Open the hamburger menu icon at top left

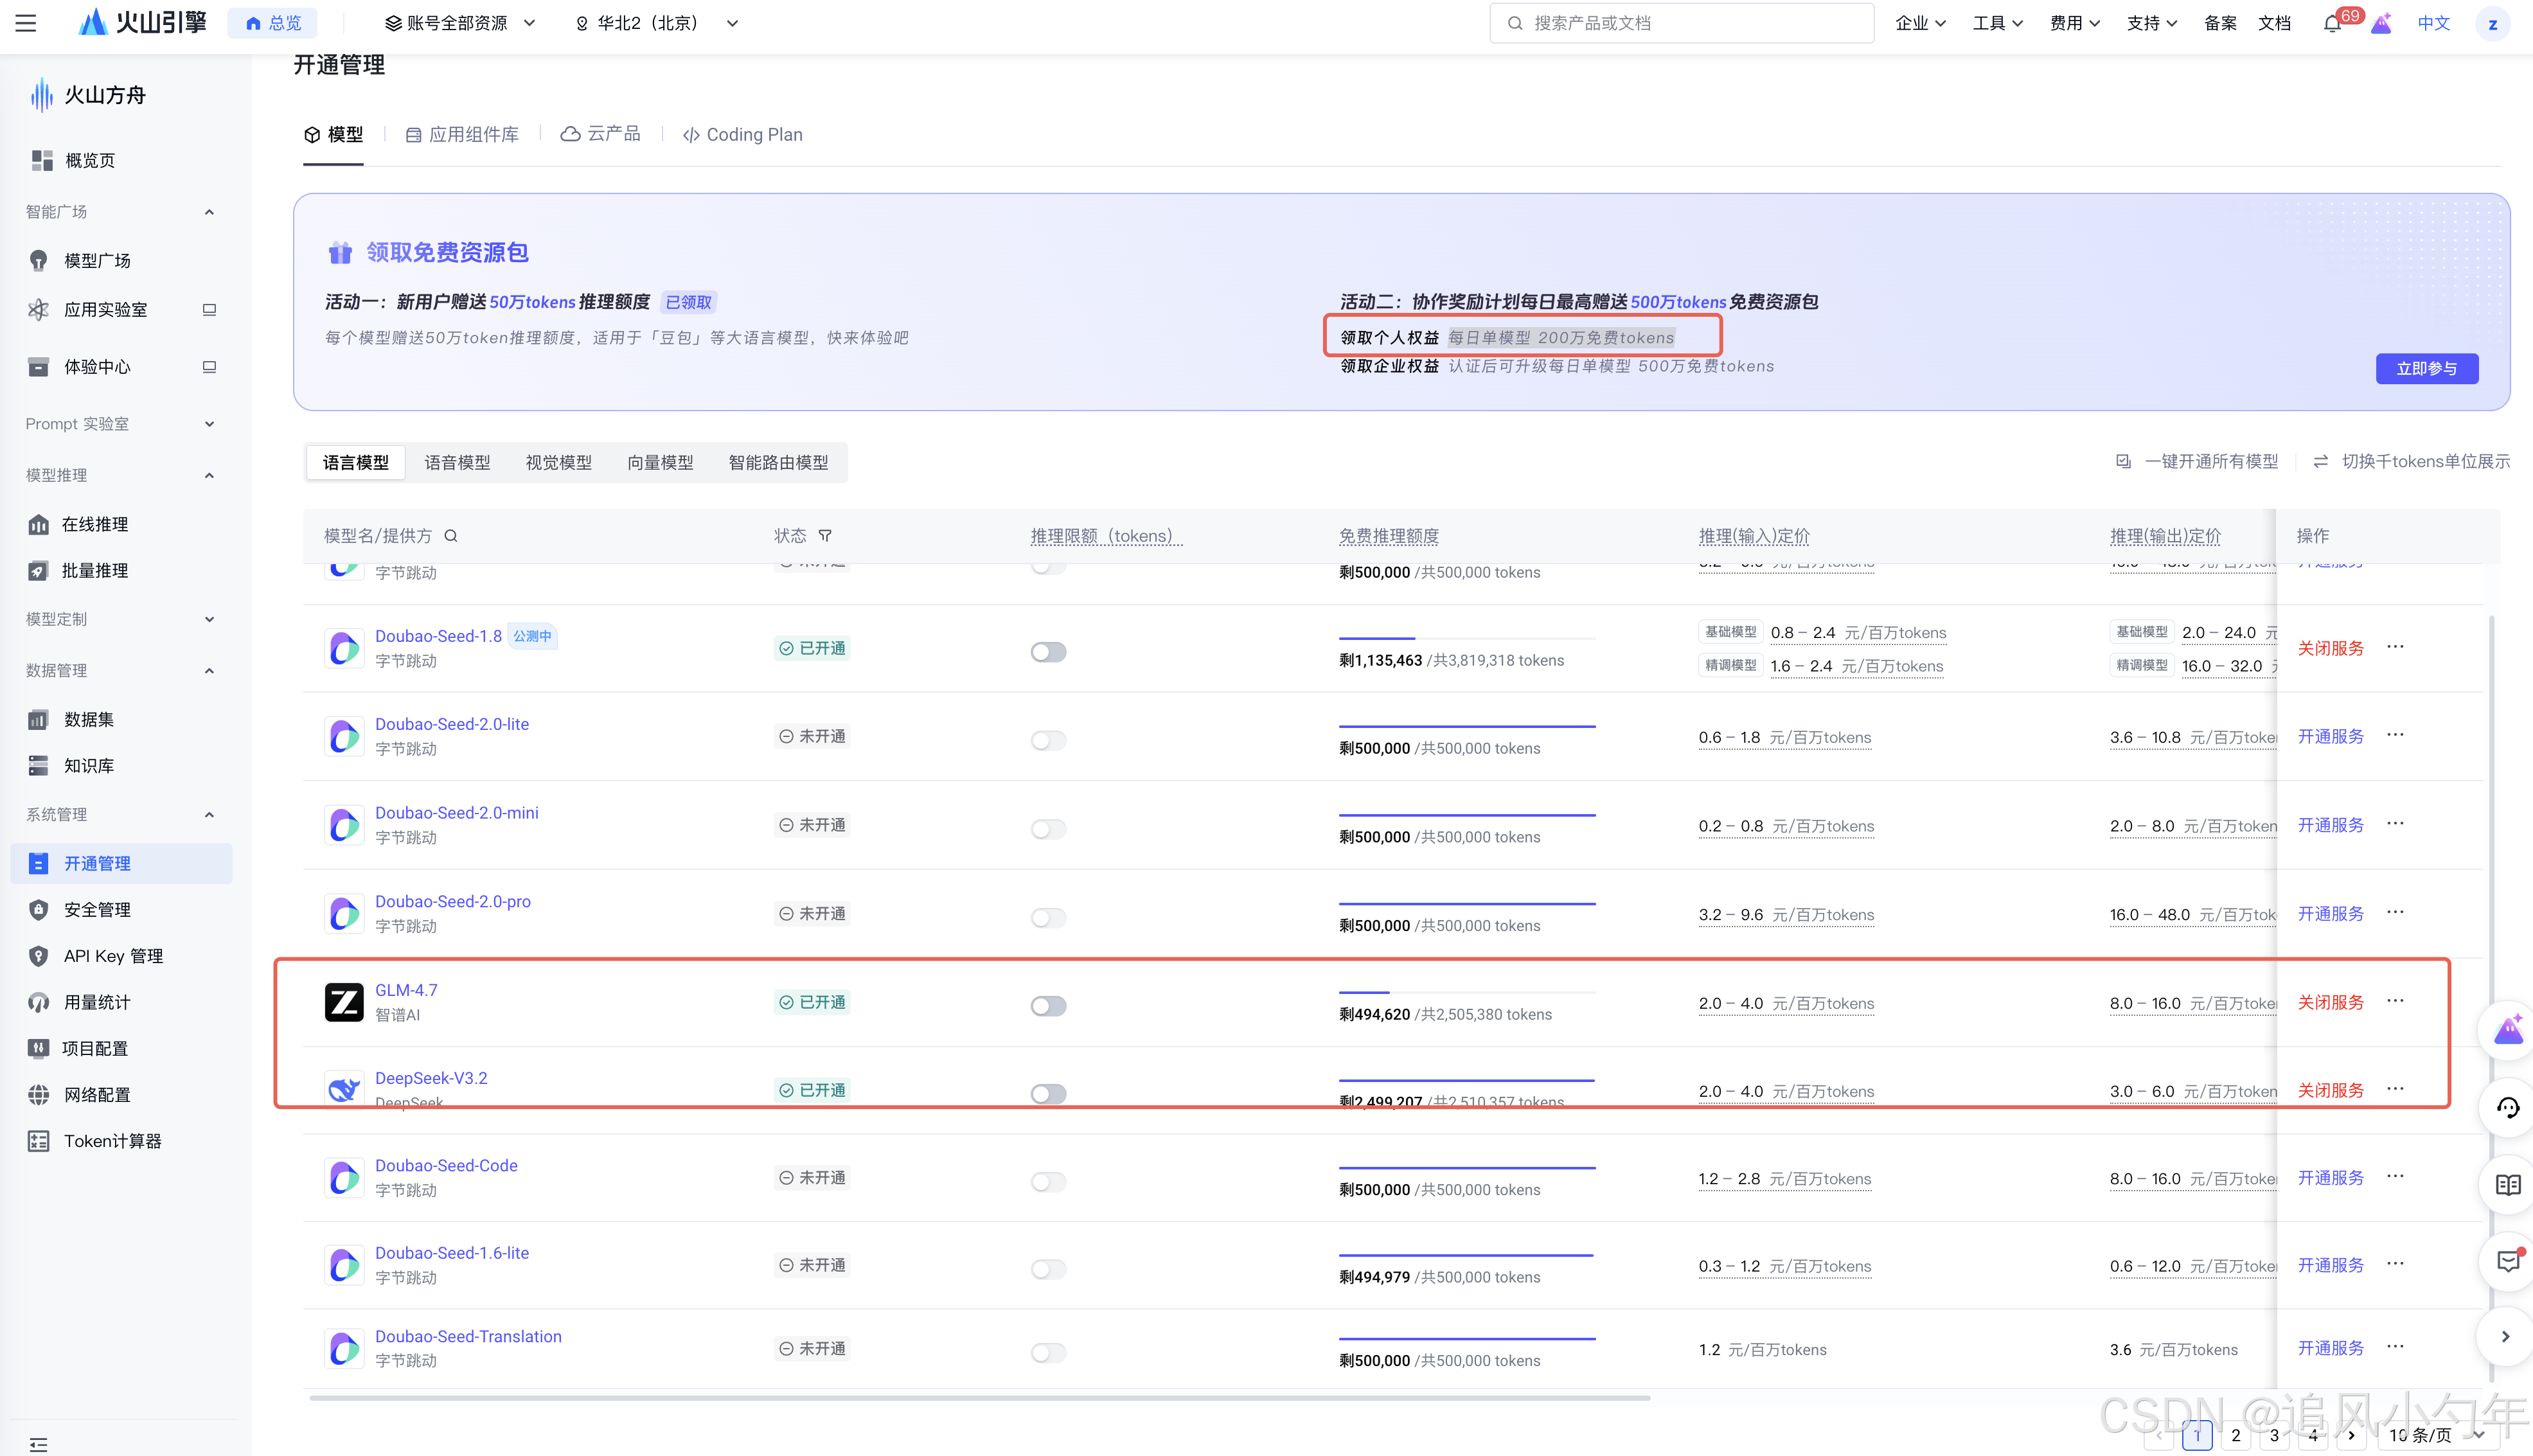(26, 23)
